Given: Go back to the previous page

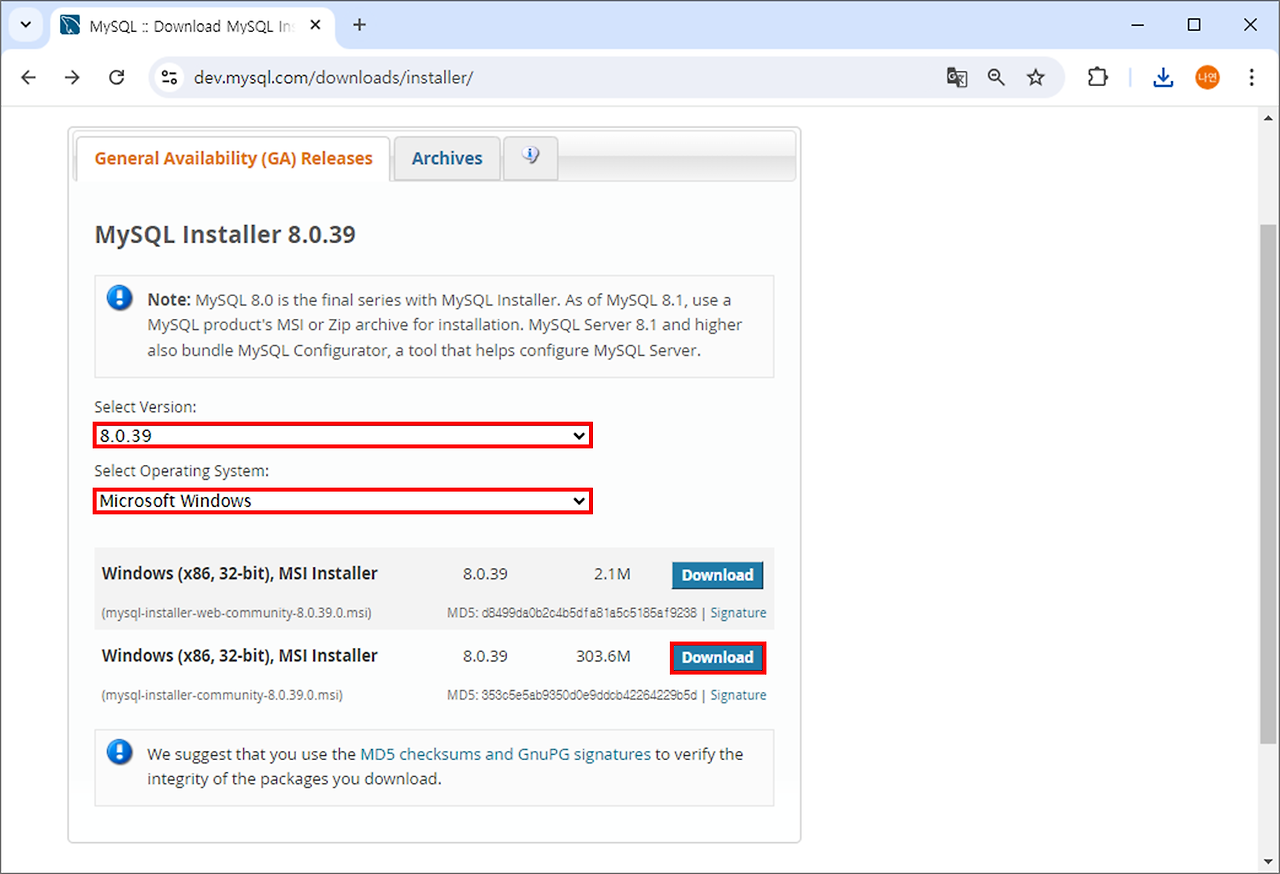Looking at the screenshot, I should point(28,77).
